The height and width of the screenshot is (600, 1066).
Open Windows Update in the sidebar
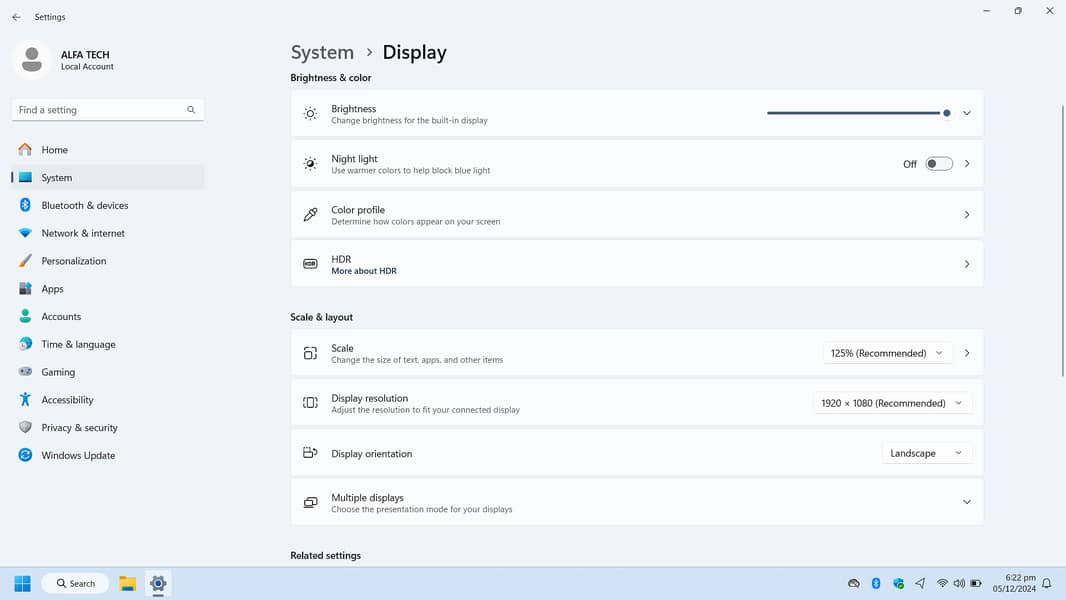point(78,455)
